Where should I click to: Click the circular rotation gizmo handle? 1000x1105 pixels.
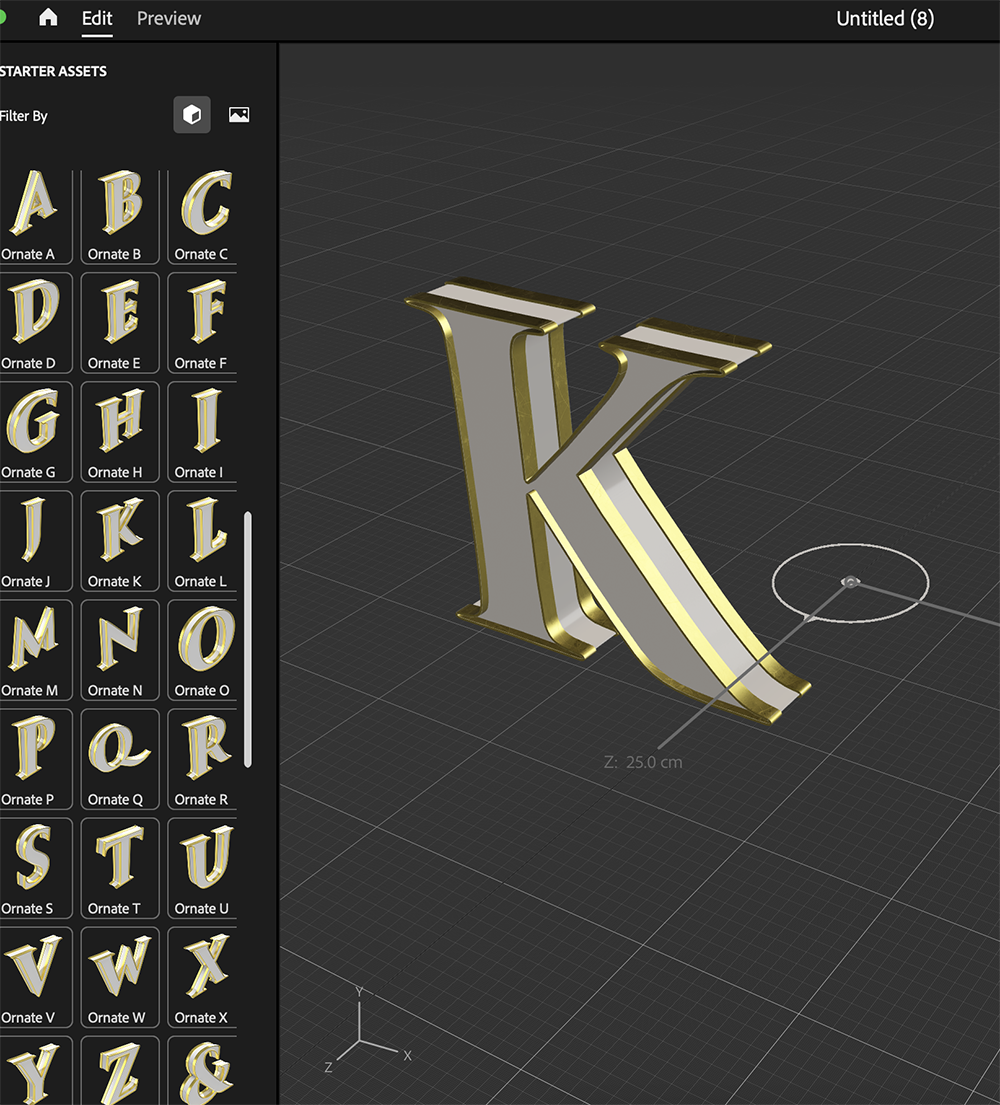coord(850,582)
